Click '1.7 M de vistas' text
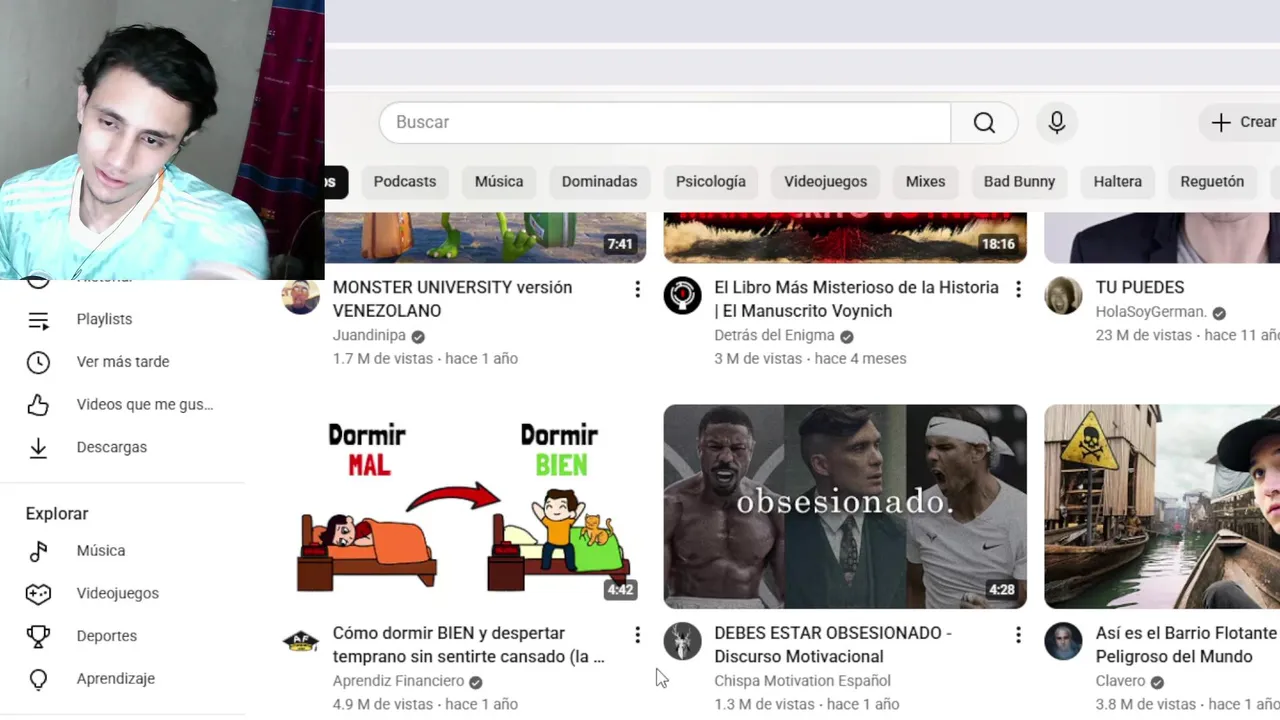This screenshot has width=1280, height=720. click(383, 358)
